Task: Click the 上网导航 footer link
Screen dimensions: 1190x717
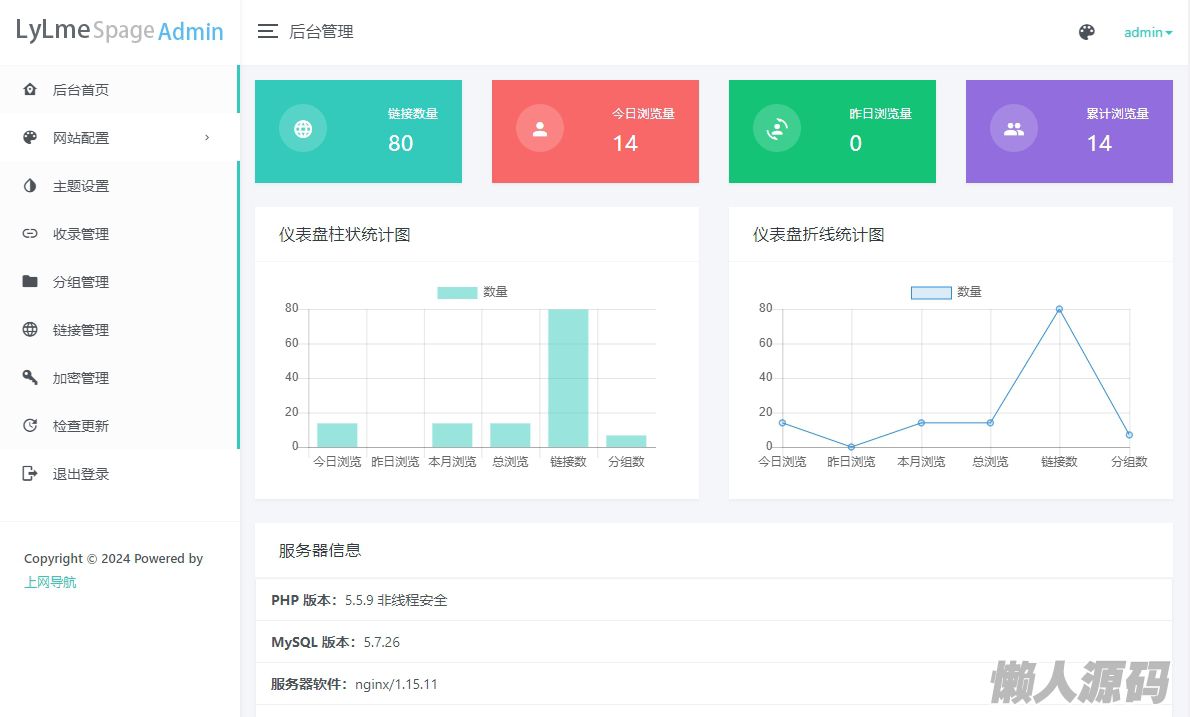Action: [x=50, y=582]
